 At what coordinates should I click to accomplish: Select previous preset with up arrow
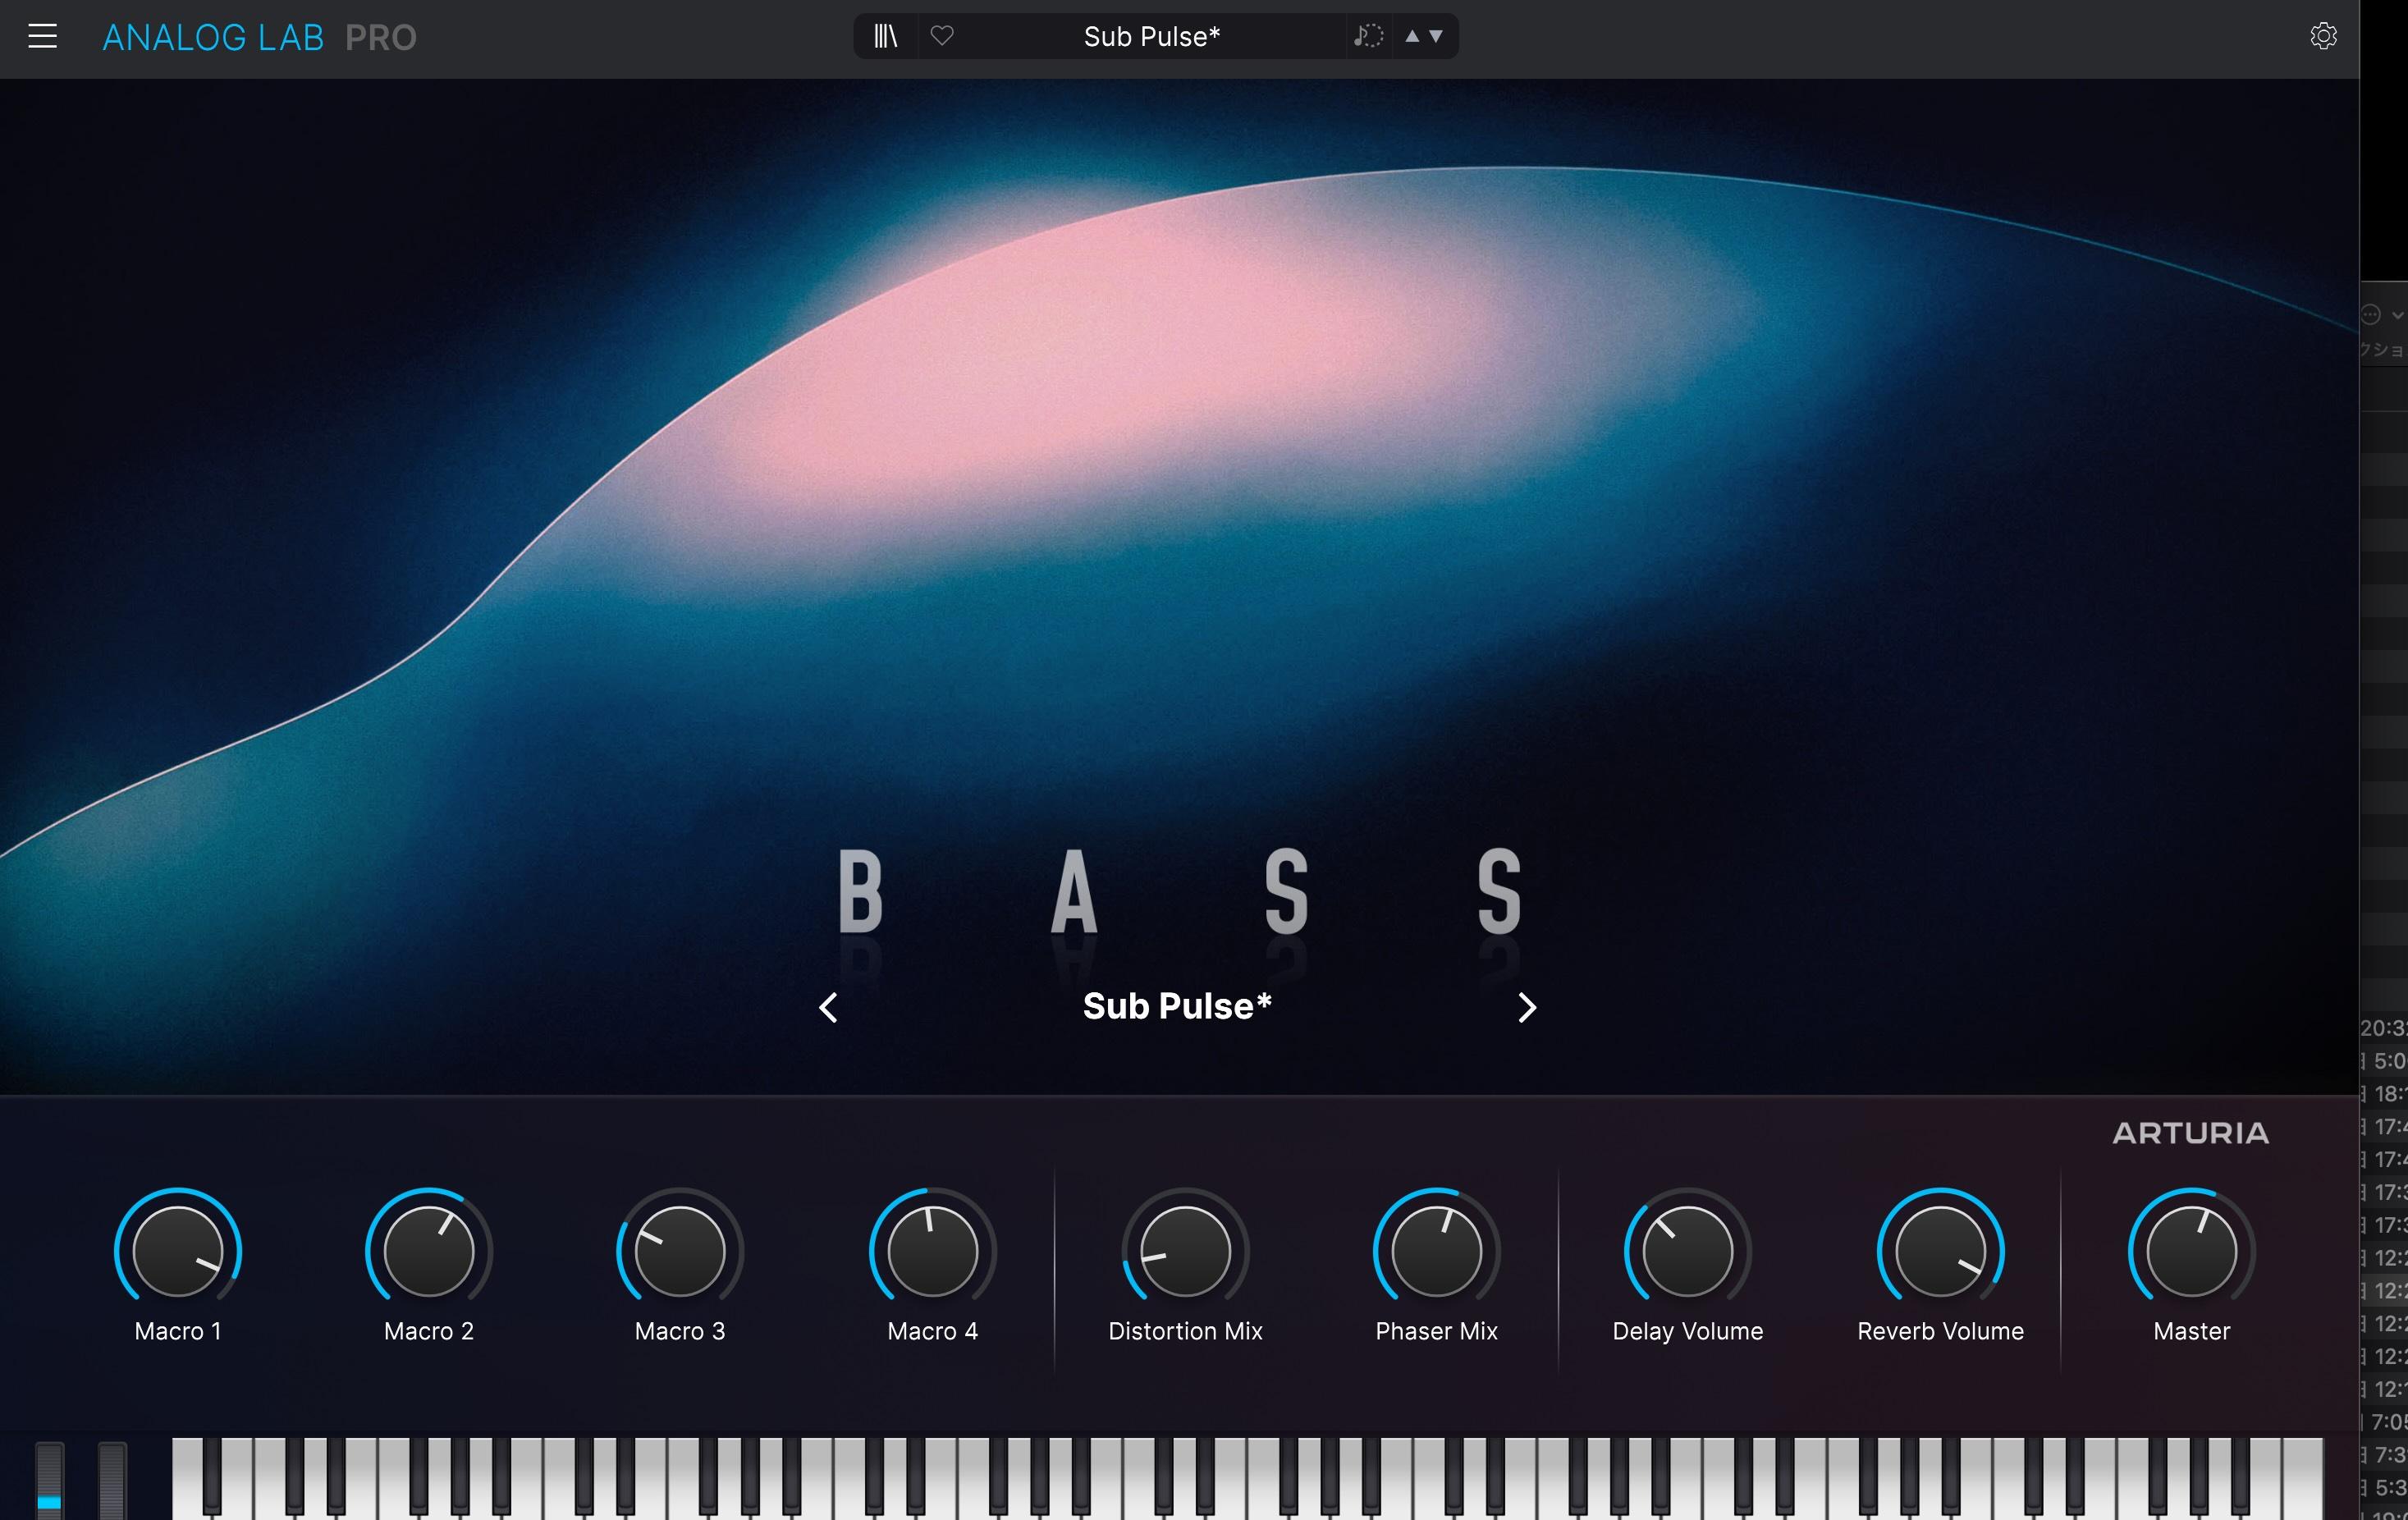tap(1412, 37)
